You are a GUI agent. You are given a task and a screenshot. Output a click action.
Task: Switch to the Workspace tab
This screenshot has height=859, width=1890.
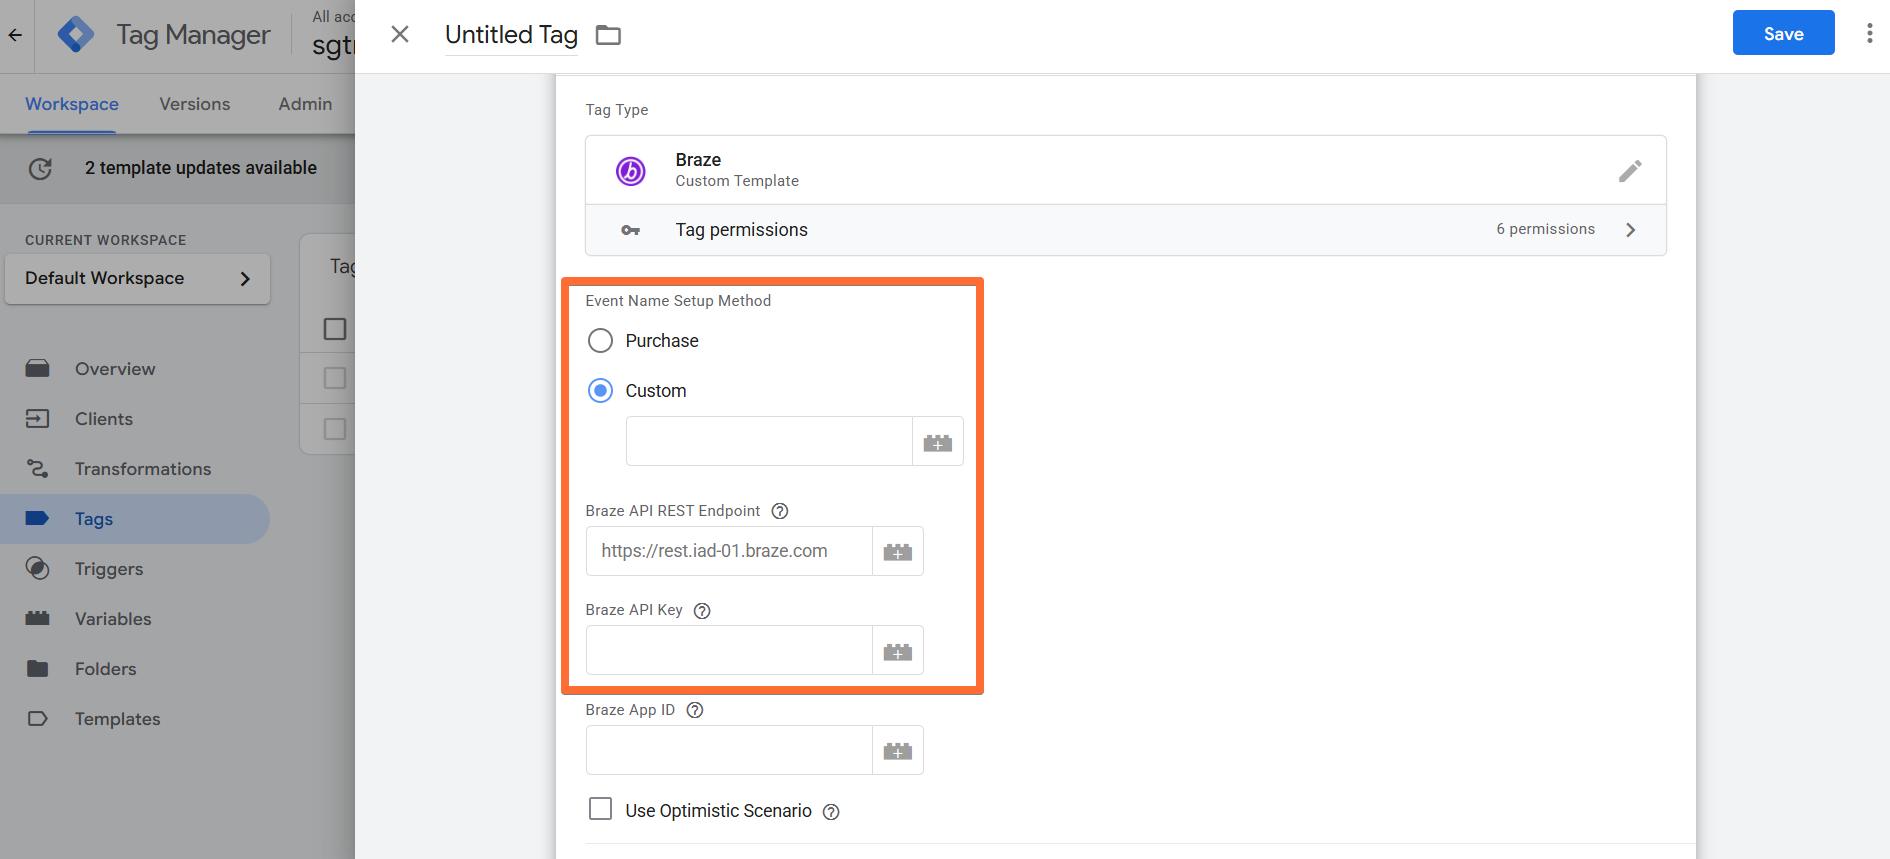coord(72,104)
